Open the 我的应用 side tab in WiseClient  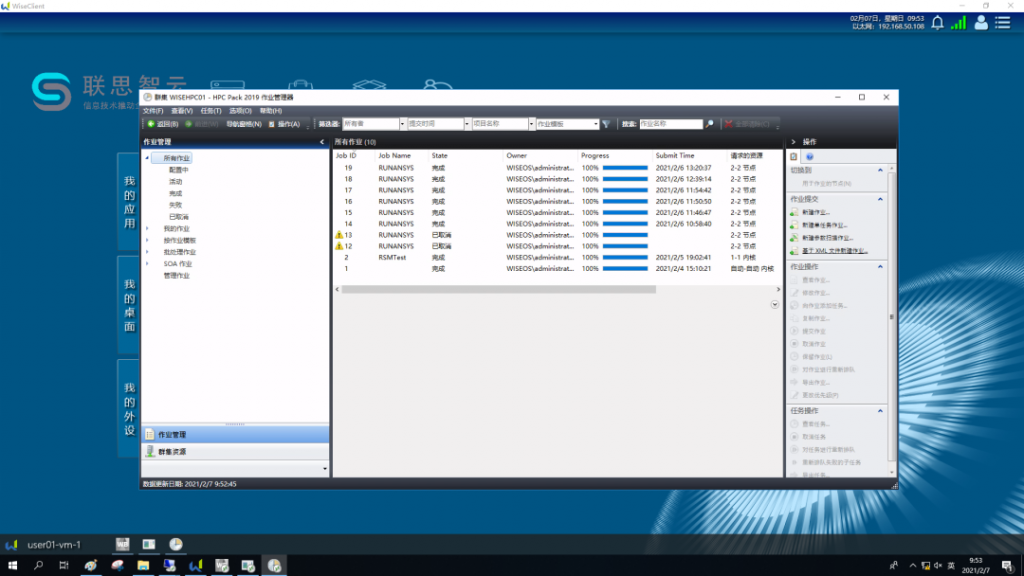pyautogui.click(x=129, y=202)
